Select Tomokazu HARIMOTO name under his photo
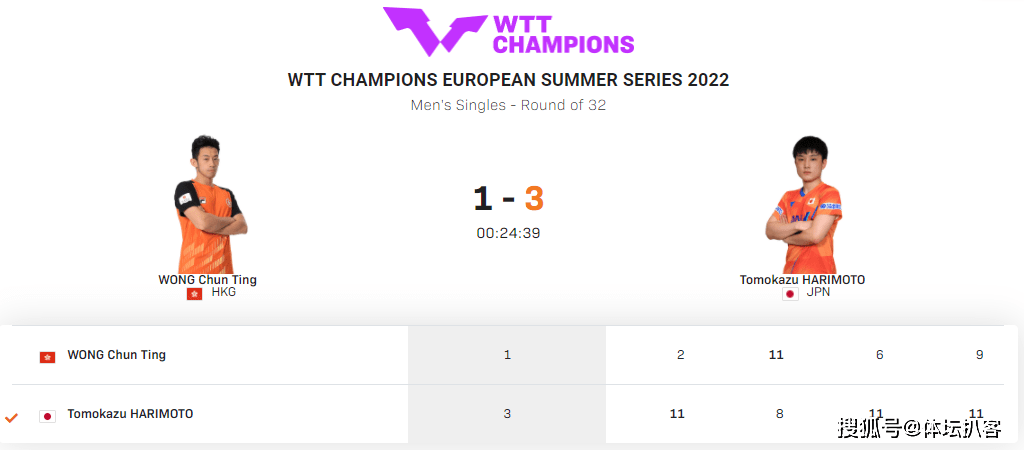 [802, 280]
